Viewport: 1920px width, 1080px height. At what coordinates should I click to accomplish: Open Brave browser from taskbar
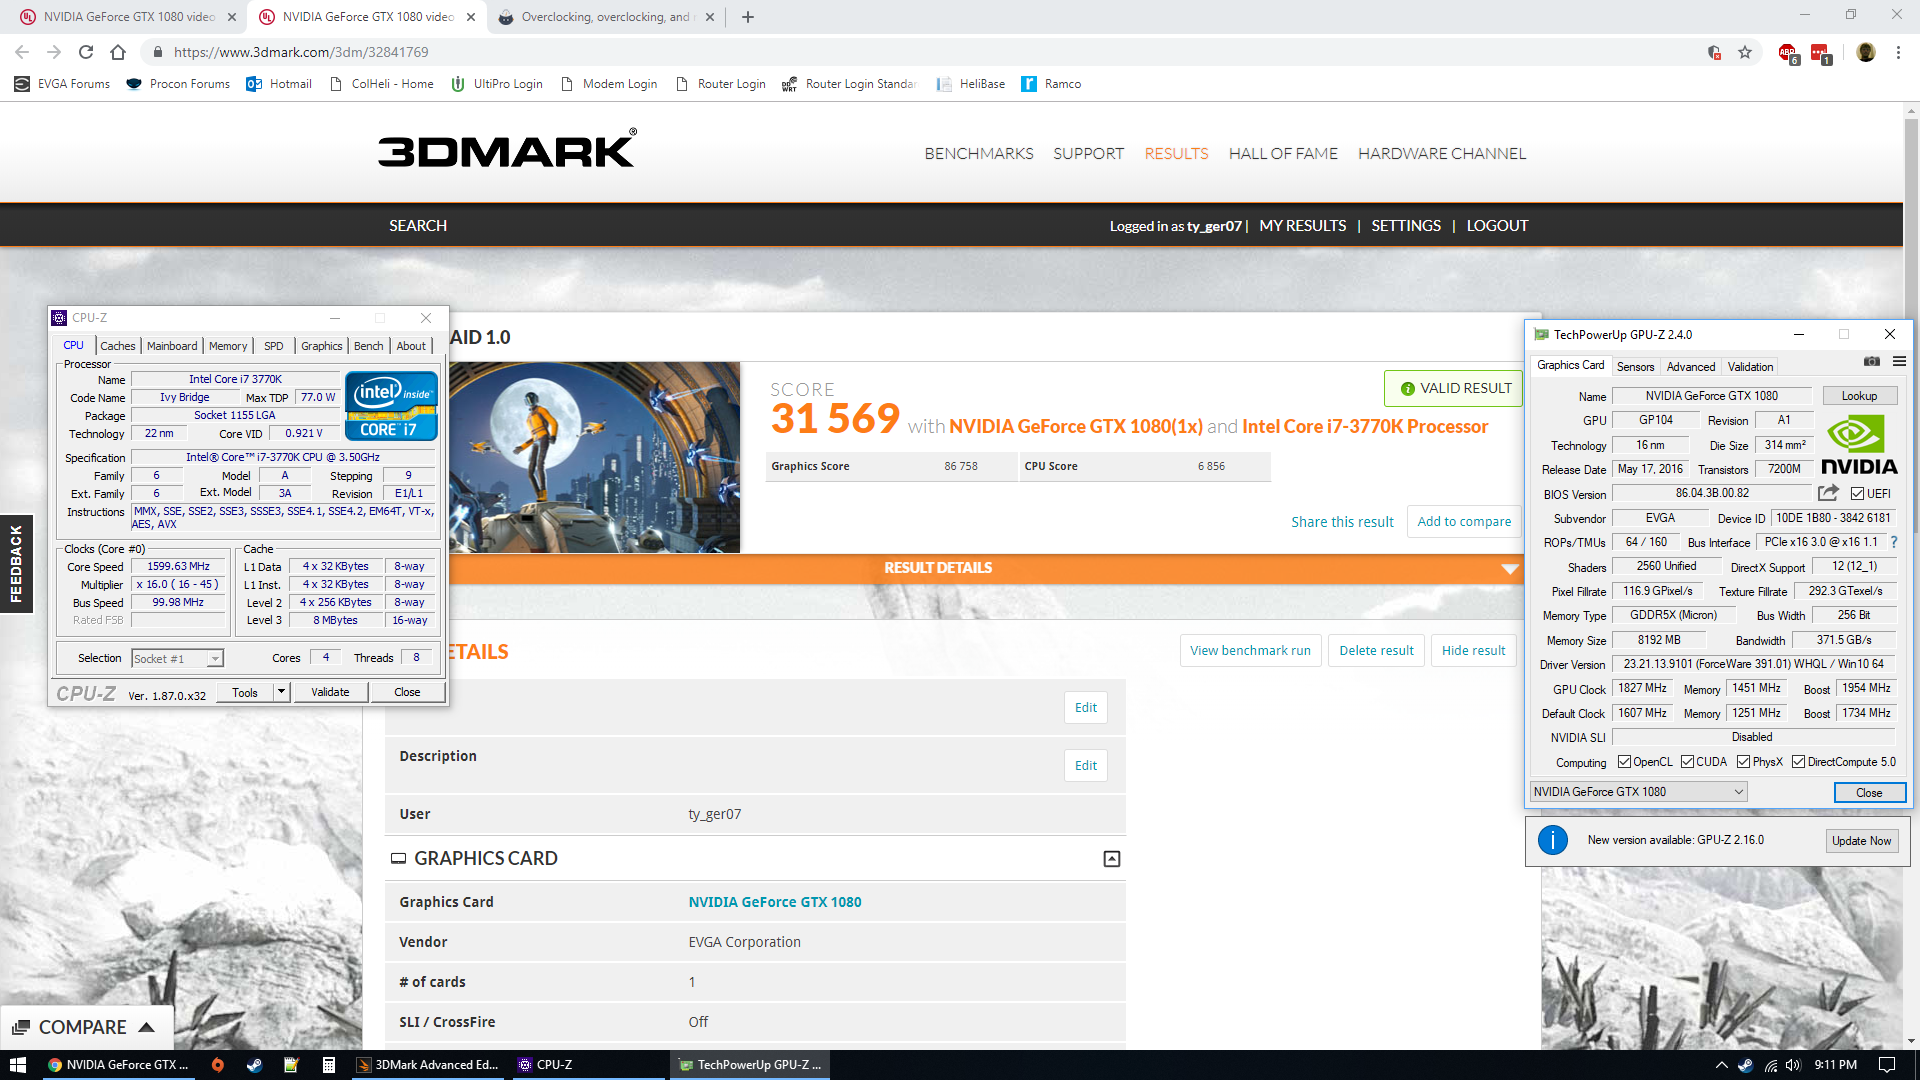[217, 1065]
